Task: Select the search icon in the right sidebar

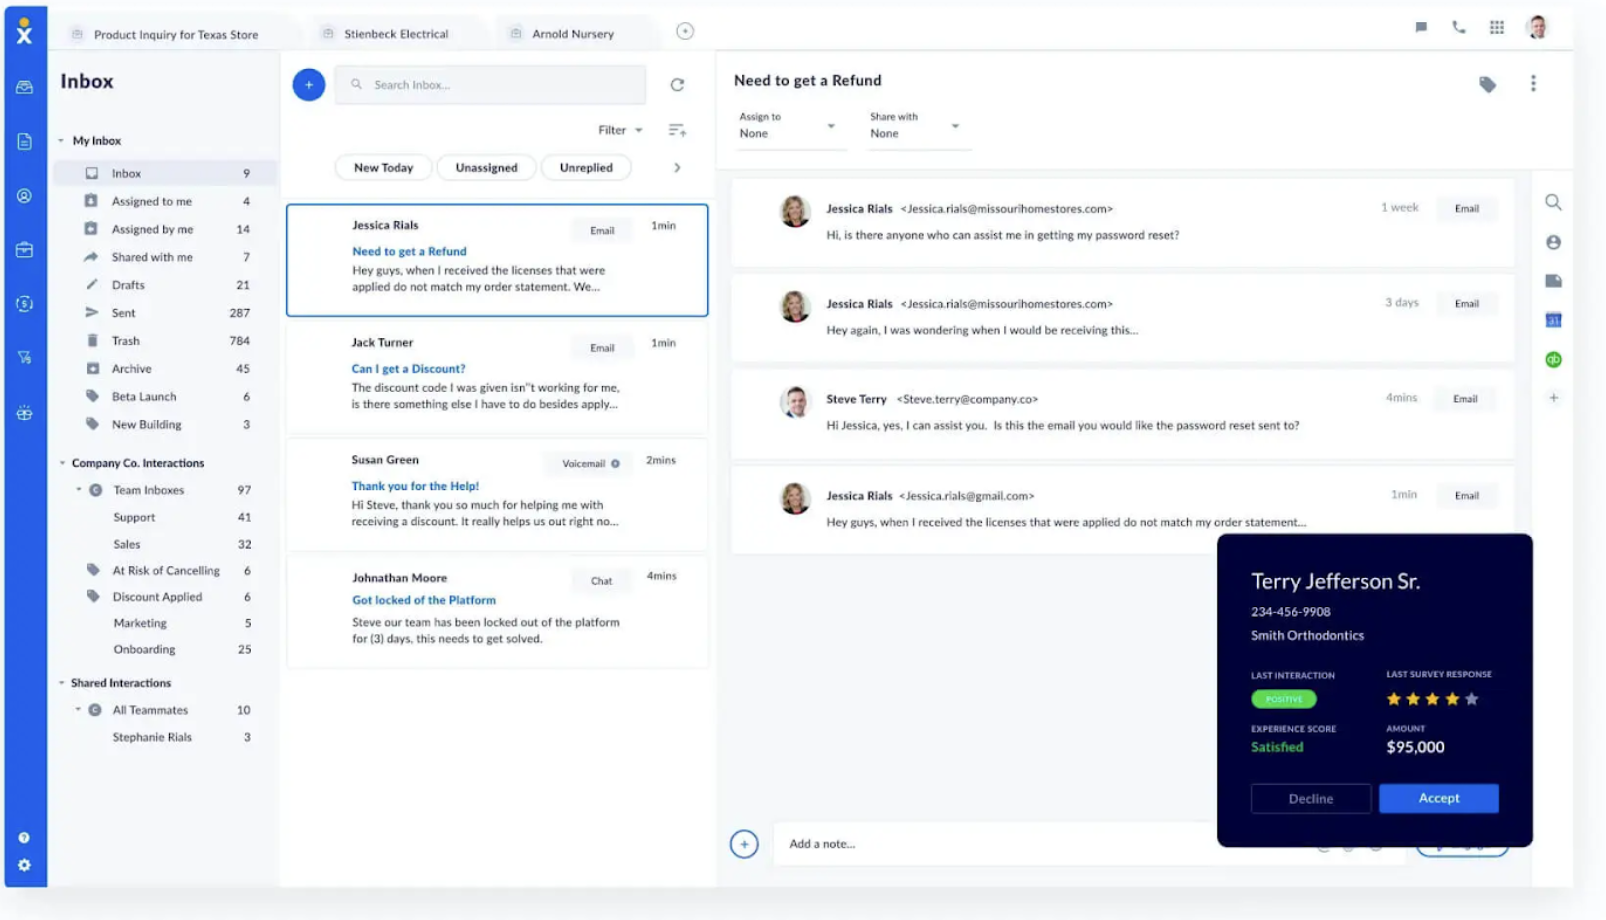Action: click(1553, 203)
